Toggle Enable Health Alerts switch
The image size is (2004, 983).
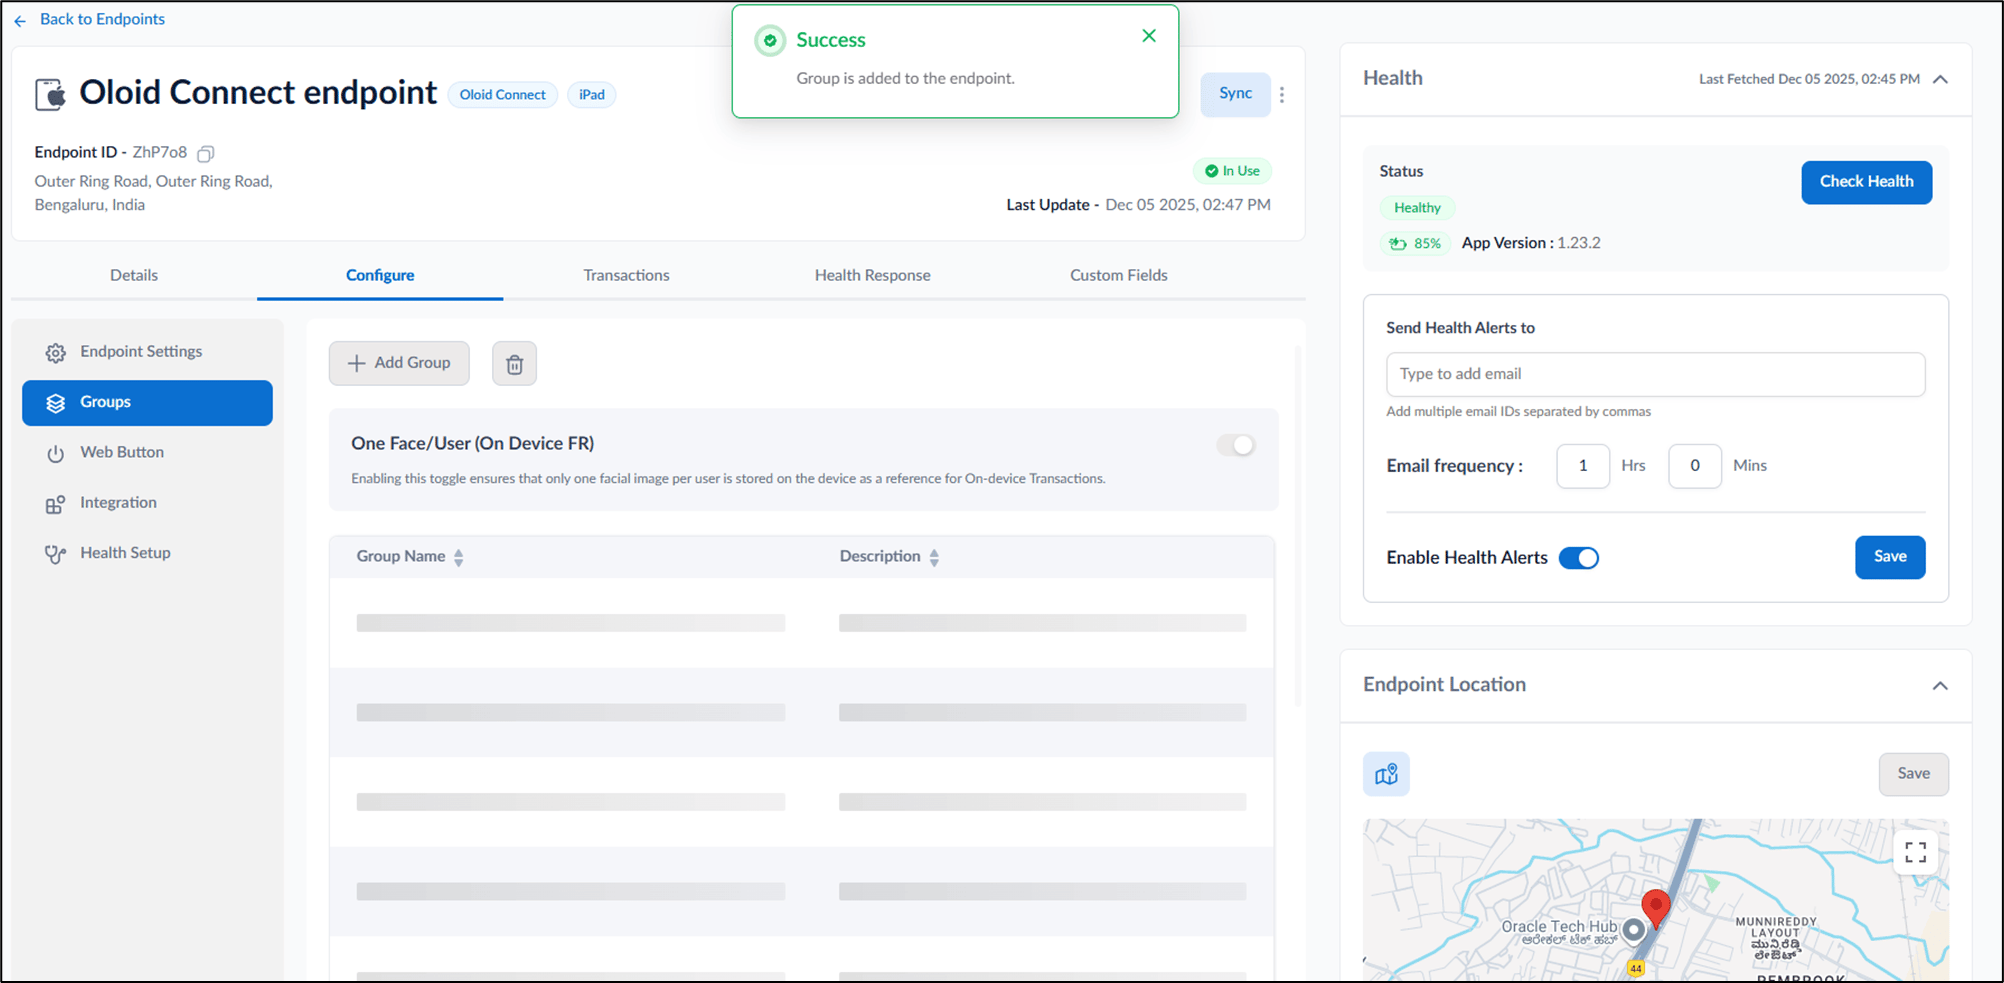(x=1579, y=558)
